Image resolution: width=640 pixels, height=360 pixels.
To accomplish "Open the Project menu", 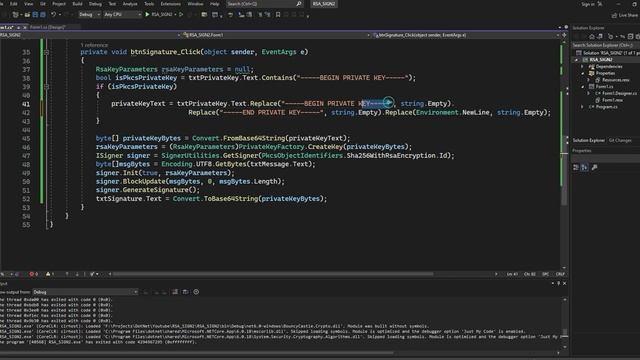I will point(59,4).
